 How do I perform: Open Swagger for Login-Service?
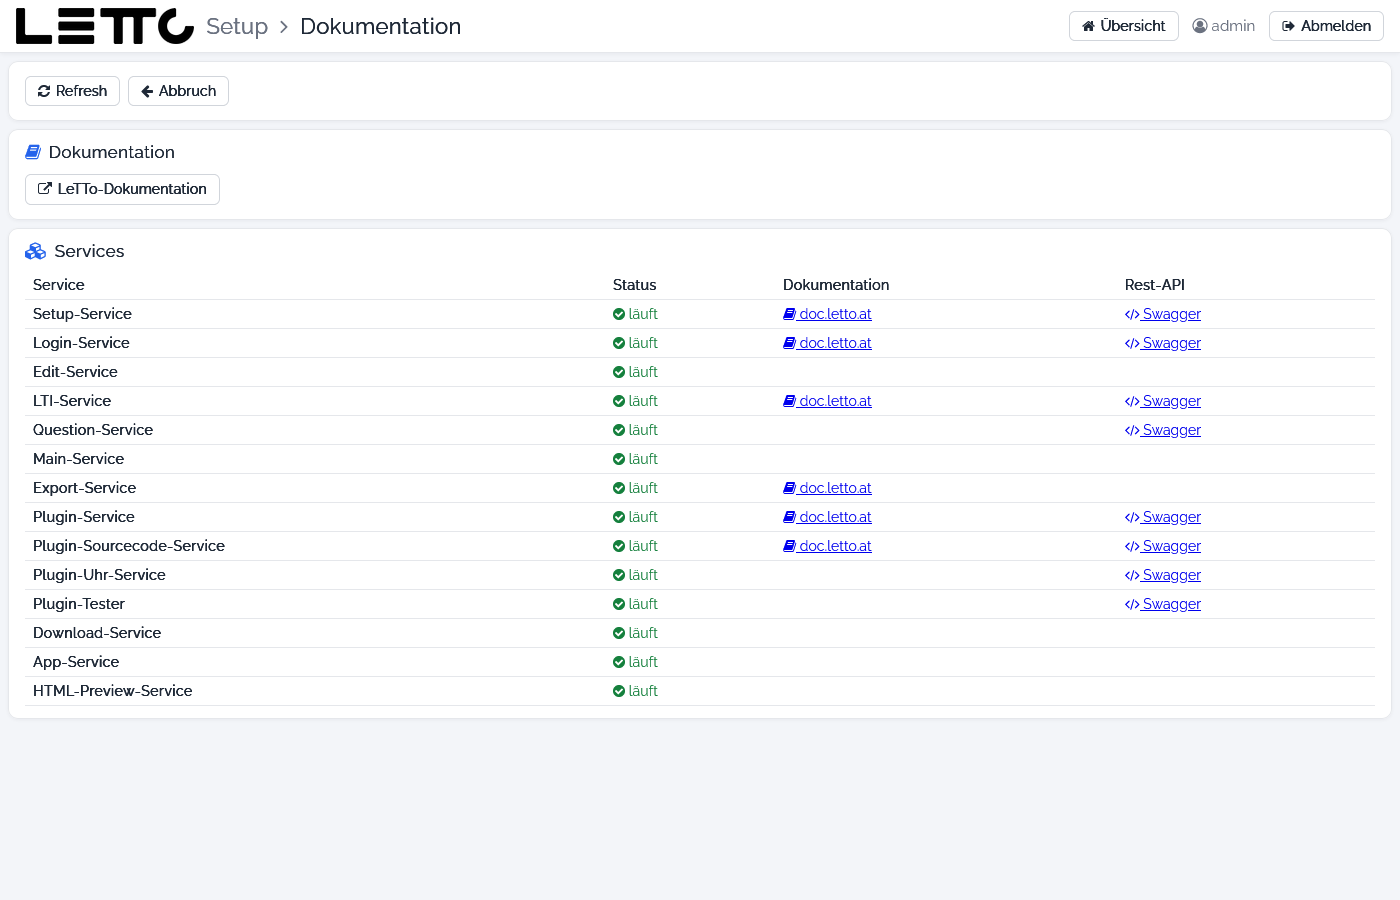(1163, 343)
